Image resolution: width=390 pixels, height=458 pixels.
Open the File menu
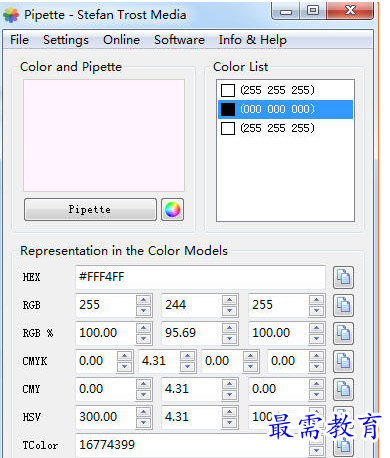tap(19, 40)
